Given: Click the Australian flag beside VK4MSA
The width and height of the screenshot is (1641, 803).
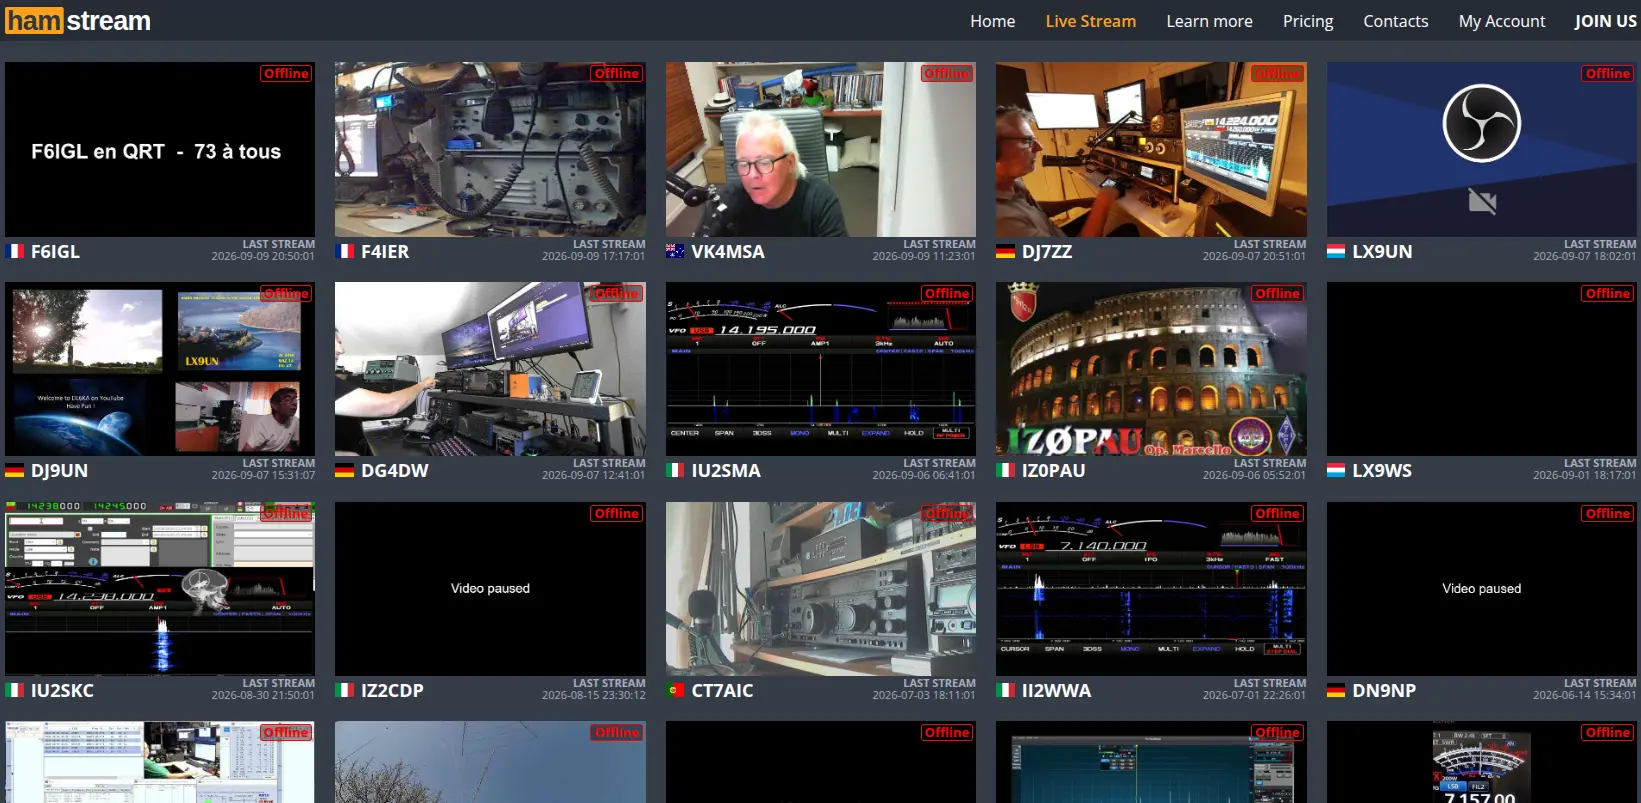Looking at the screenshot, I should point(675,251).
